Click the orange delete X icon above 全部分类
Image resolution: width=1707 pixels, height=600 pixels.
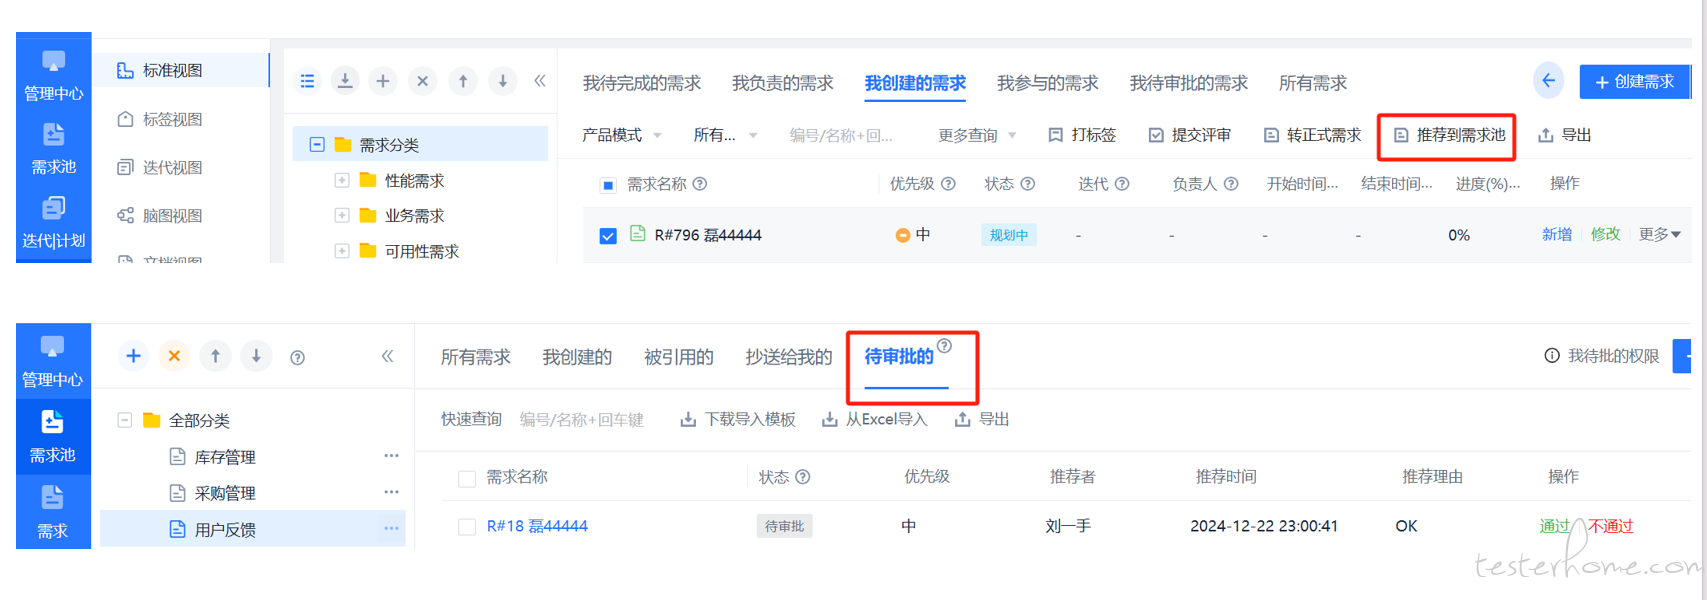pos(174,356)
